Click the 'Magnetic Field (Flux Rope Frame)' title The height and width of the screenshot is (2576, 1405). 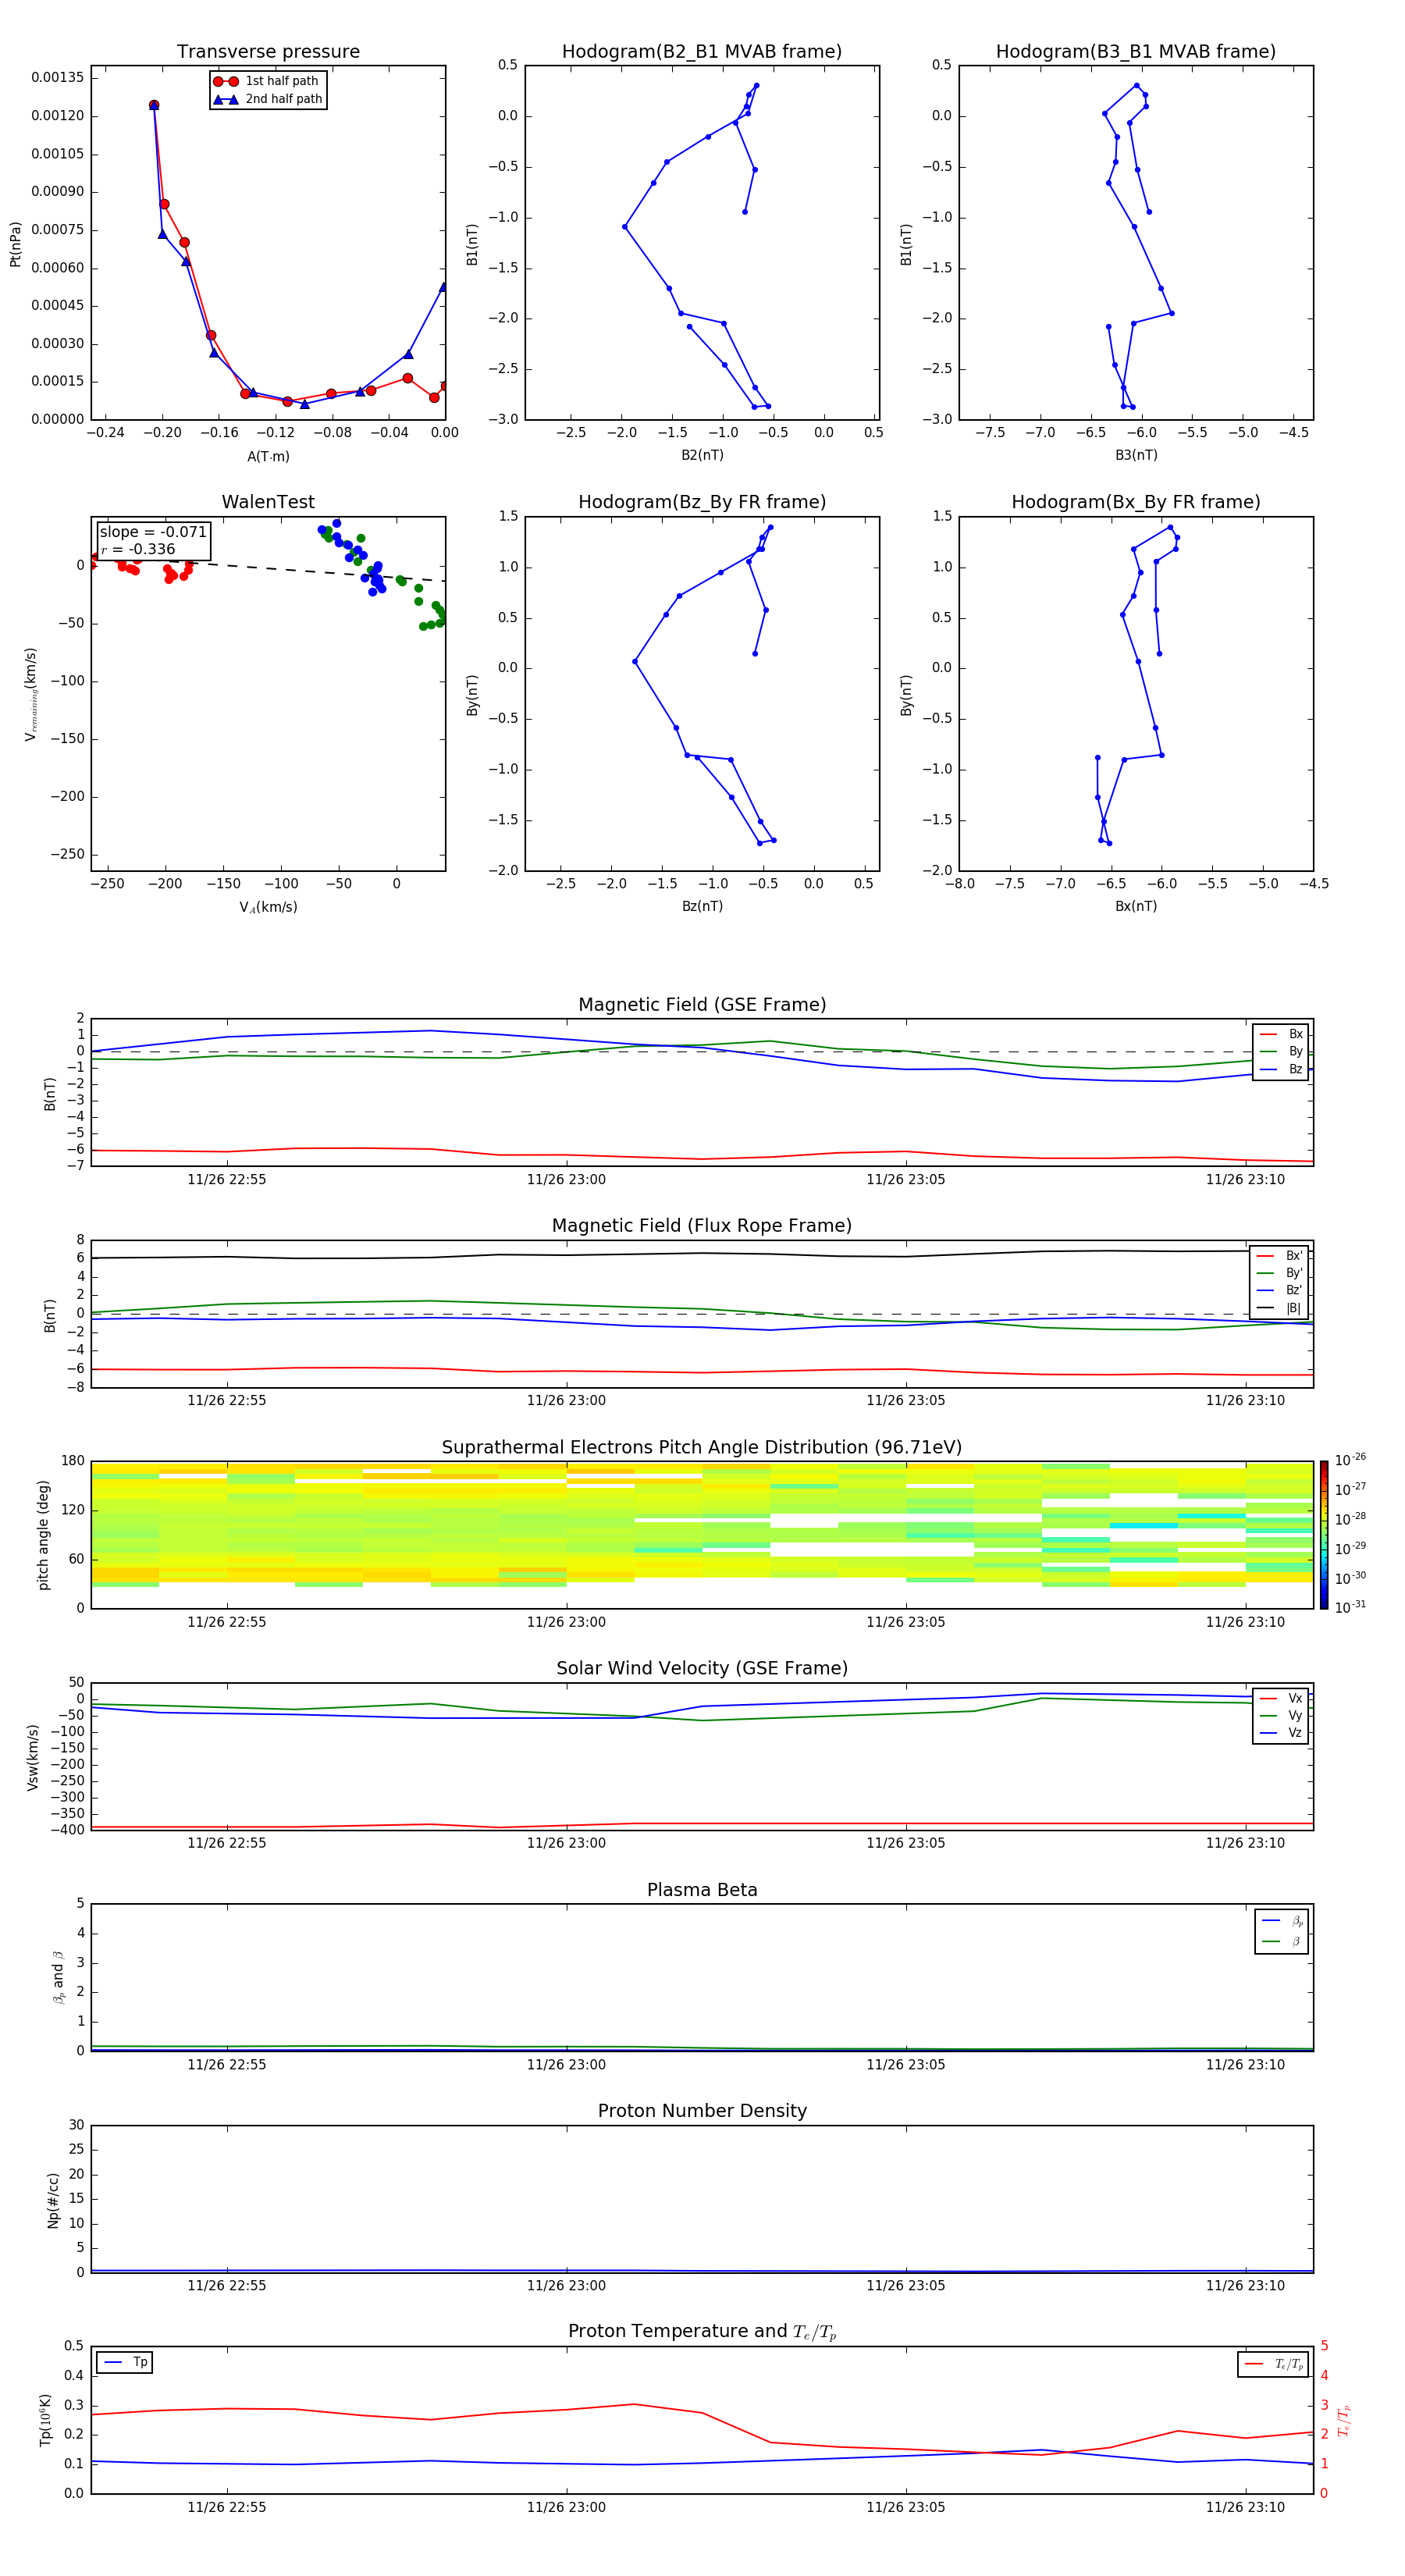click(x=702, y=1226)
